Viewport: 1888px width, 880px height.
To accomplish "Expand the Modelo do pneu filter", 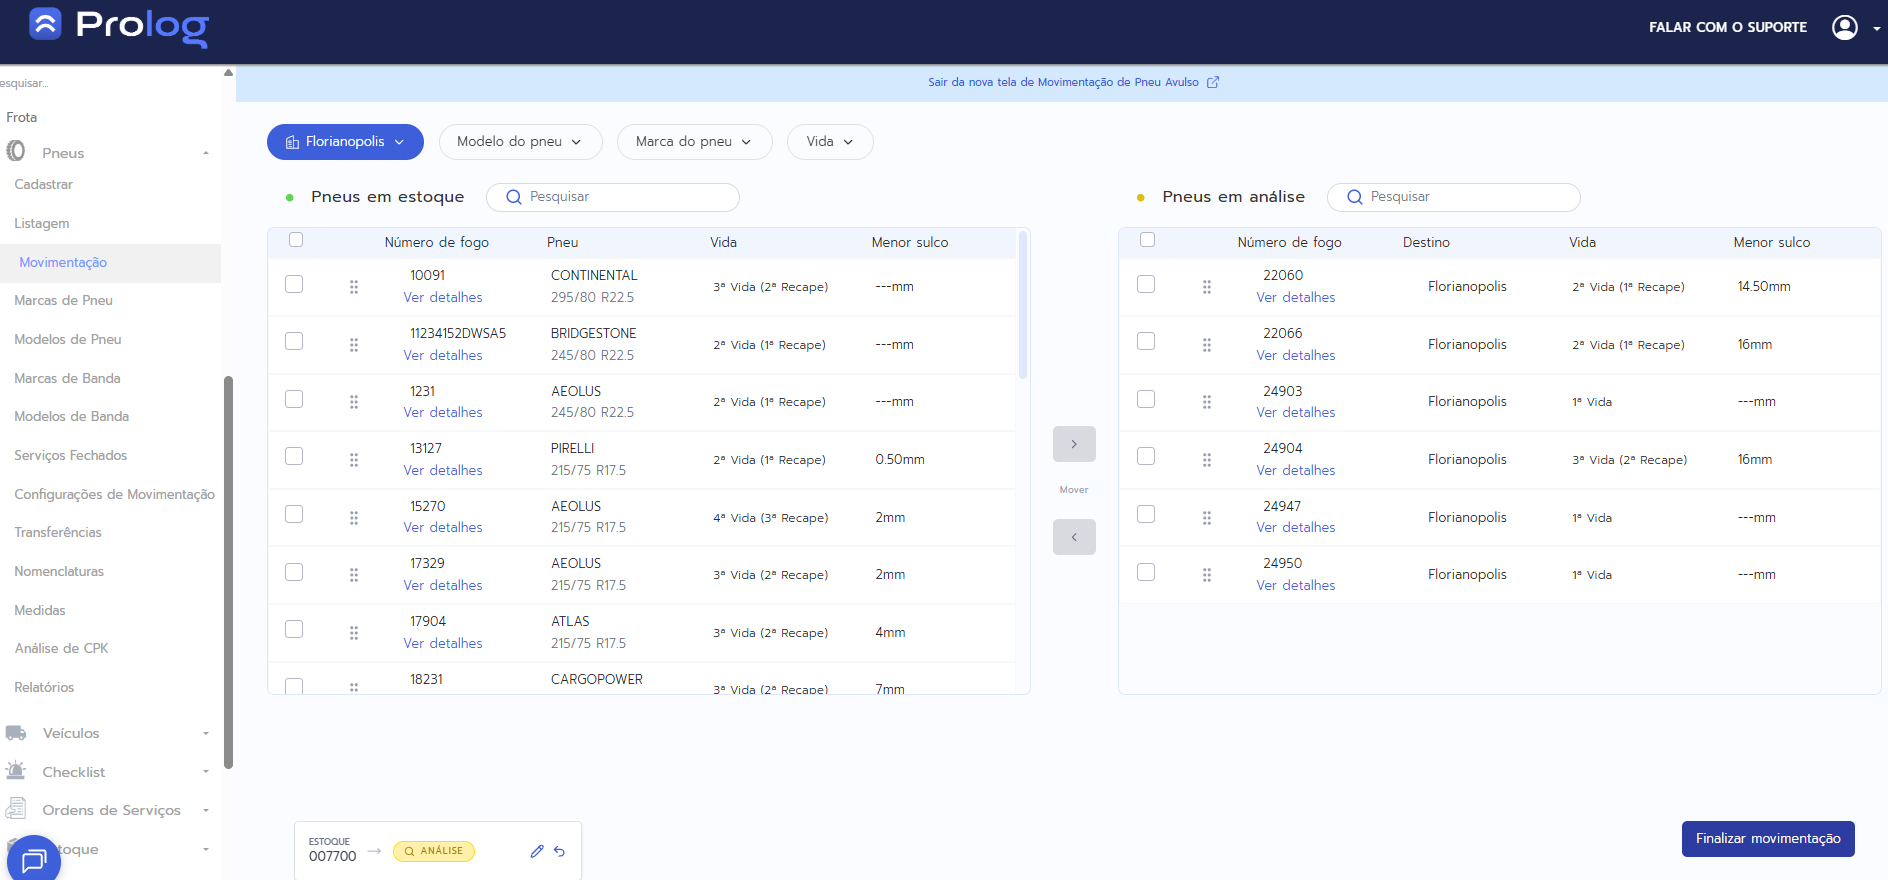I will (520, 142).
